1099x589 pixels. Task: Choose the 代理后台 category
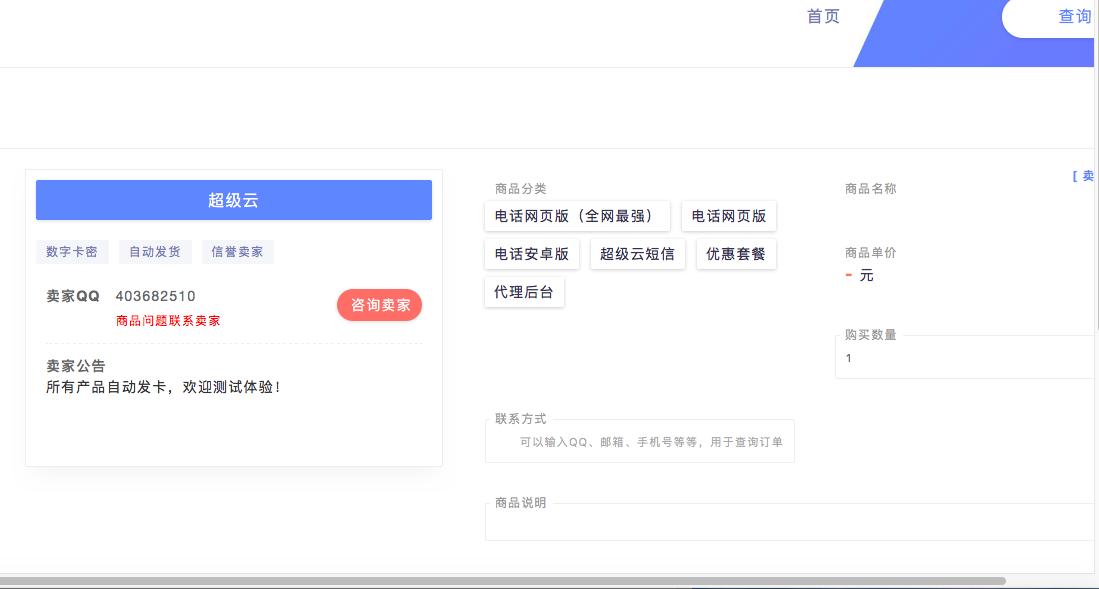tap(524, 292)
